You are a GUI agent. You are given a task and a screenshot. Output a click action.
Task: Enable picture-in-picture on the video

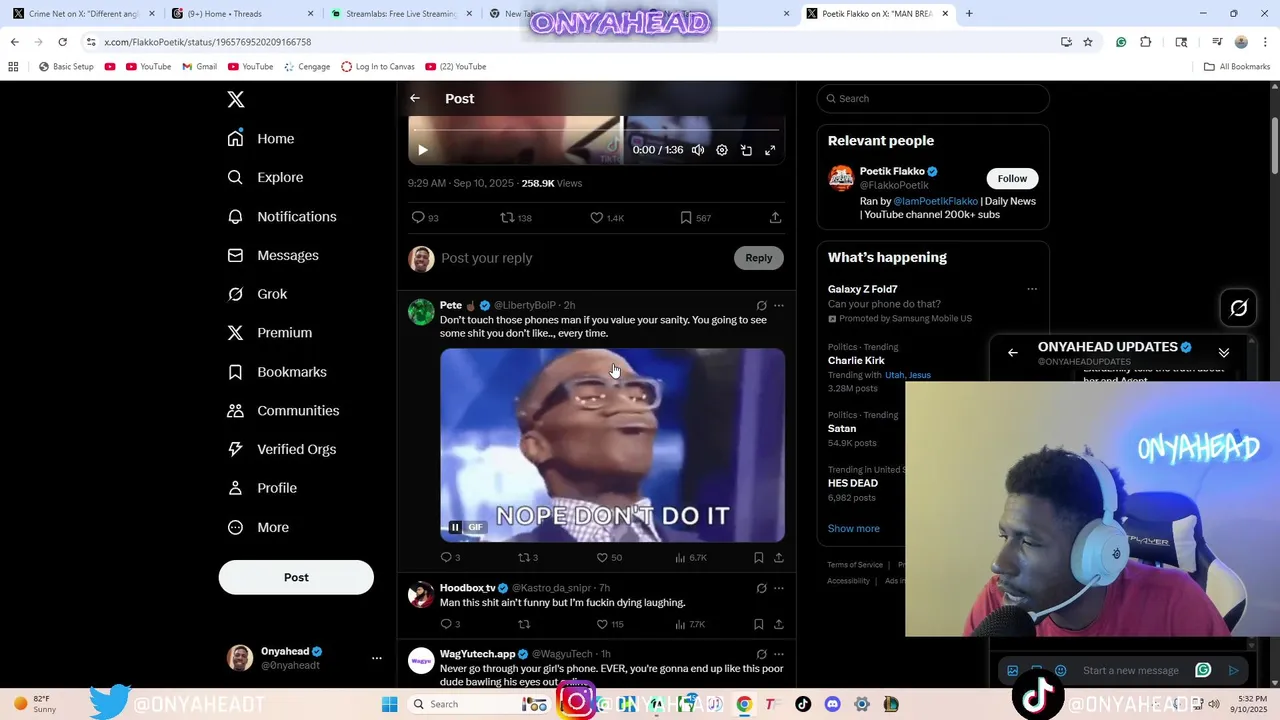click(746, 150)
